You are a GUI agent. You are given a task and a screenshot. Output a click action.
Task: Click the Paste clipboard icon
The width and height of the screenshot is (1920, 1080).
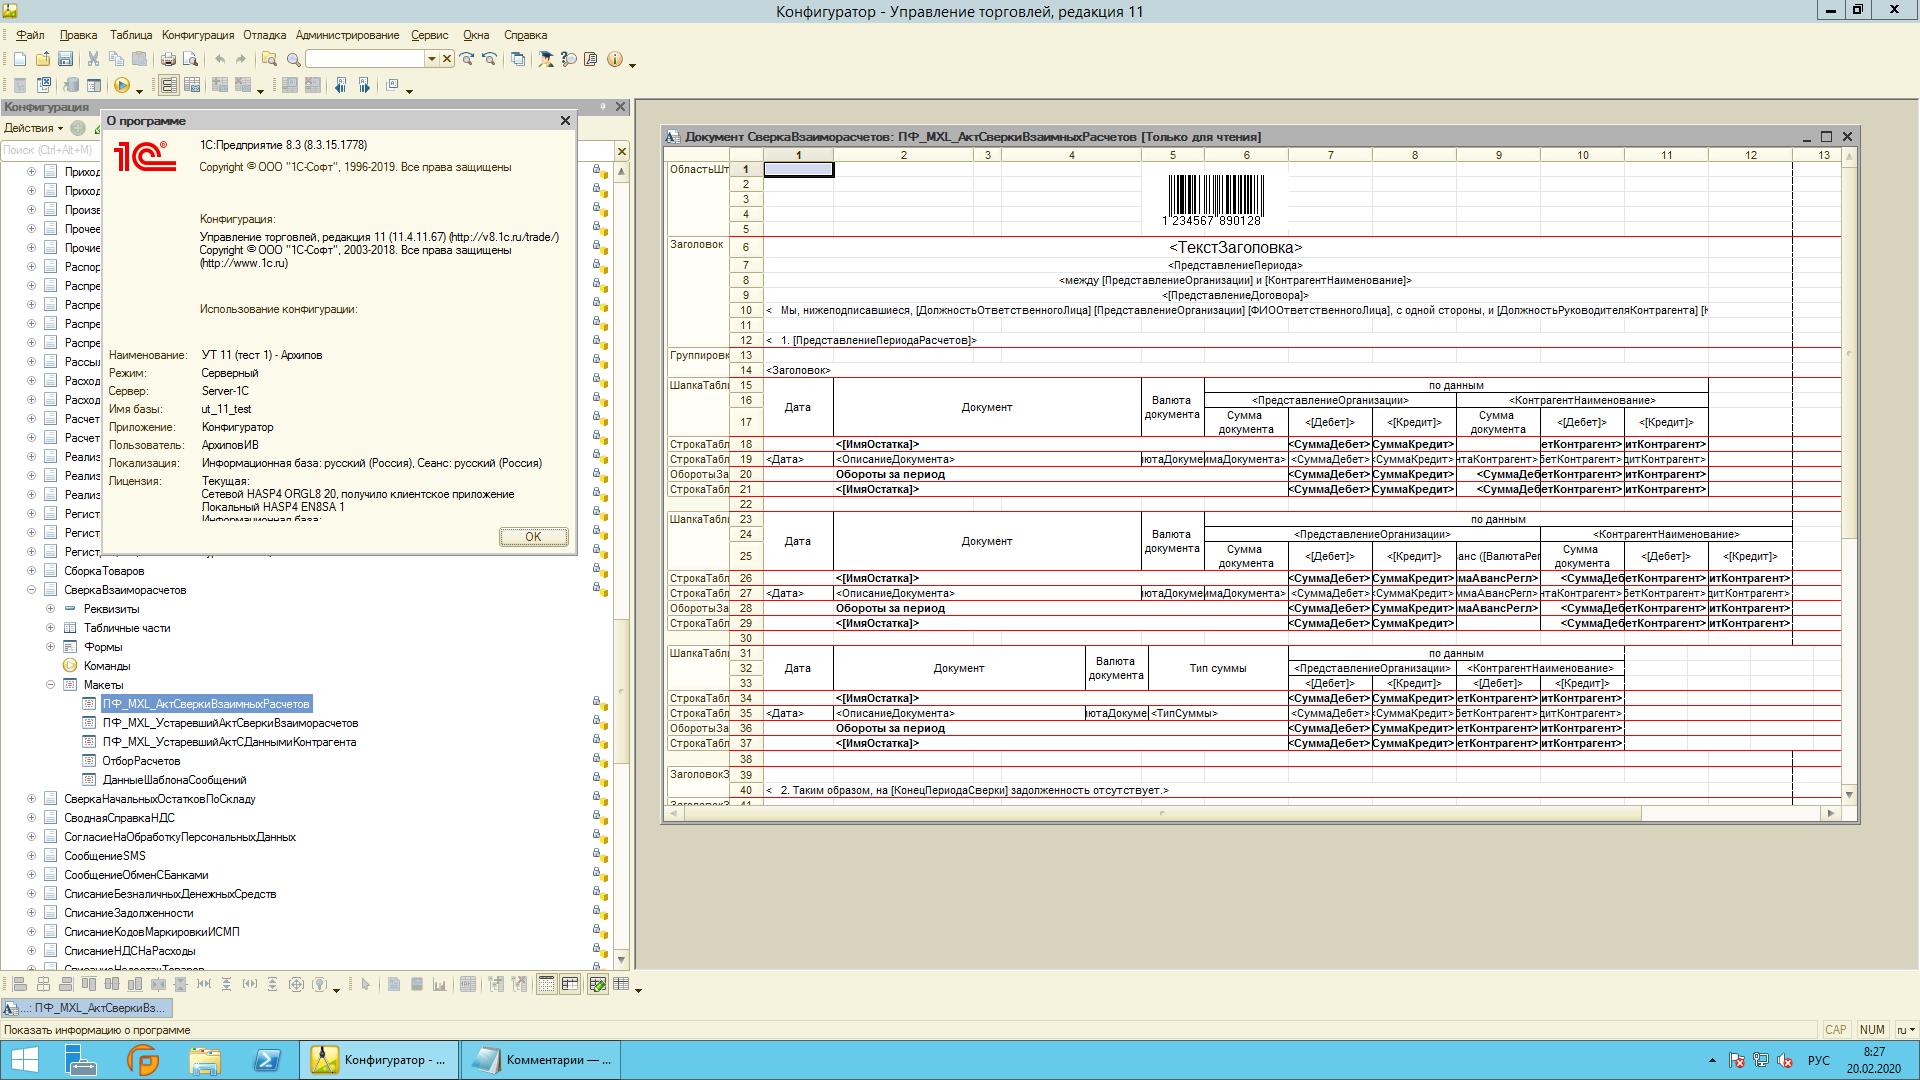pos(139,59)
